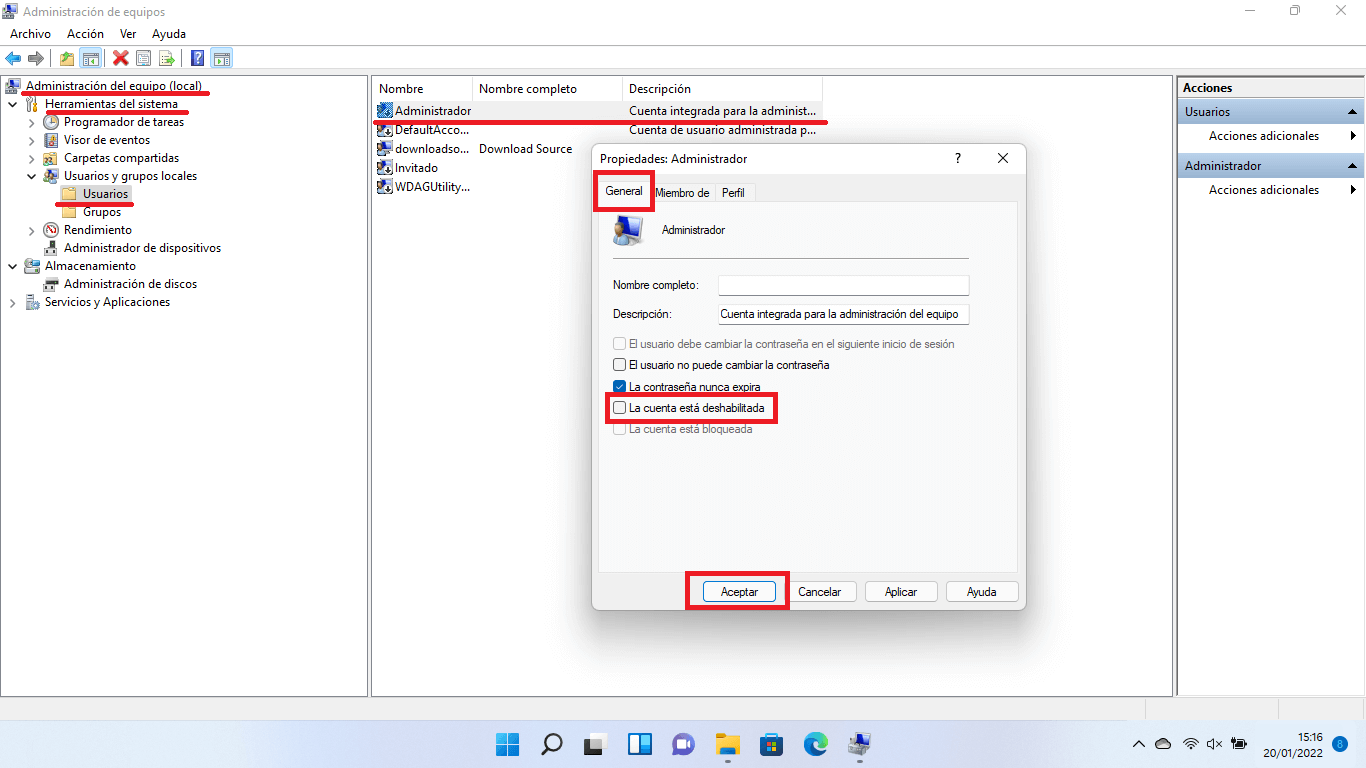Check 'La cuenta está deshabilitada'
1366x768 pixels.
(x=620, y=408)
